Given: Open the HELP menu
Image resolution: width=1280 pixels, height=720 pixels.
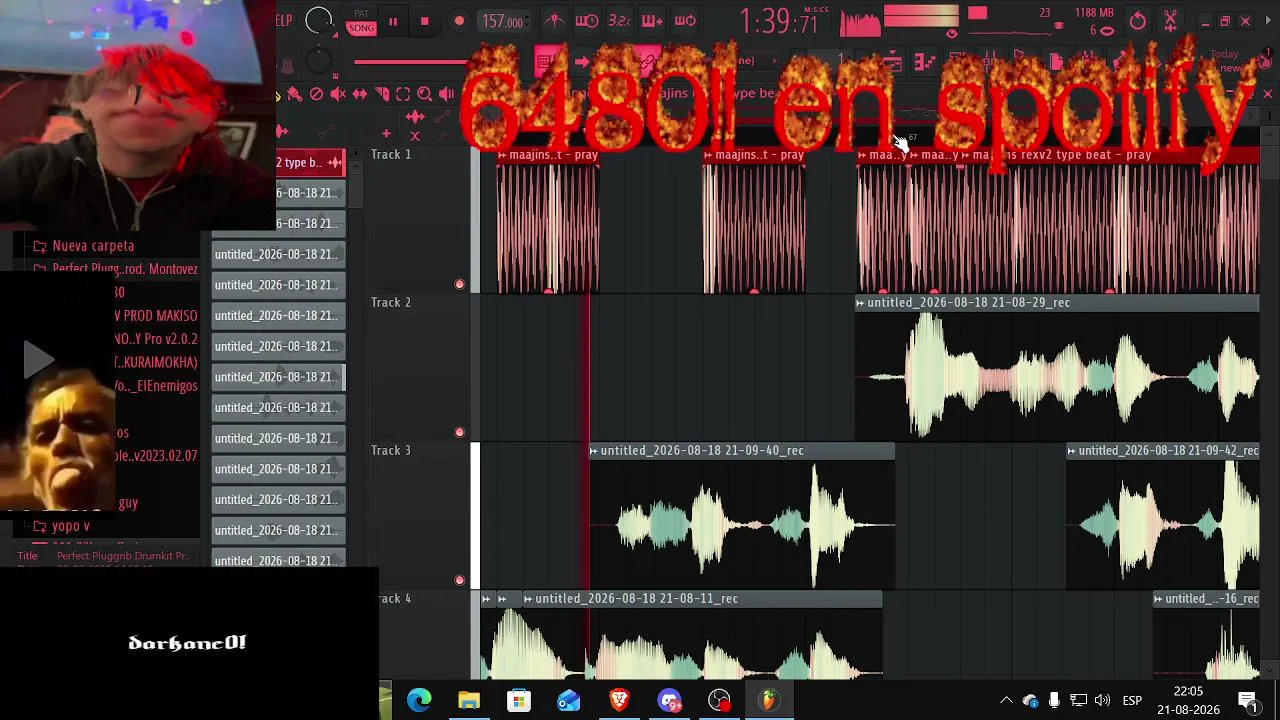Looking at the screenshot, I should tap(284, 21).
